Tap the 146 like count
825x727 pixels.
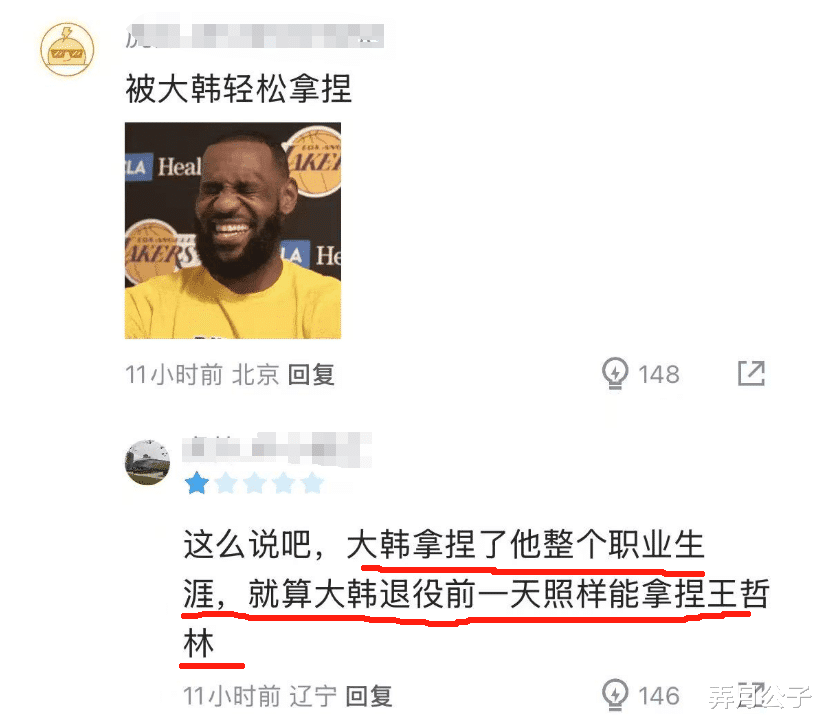pos(659,696)
